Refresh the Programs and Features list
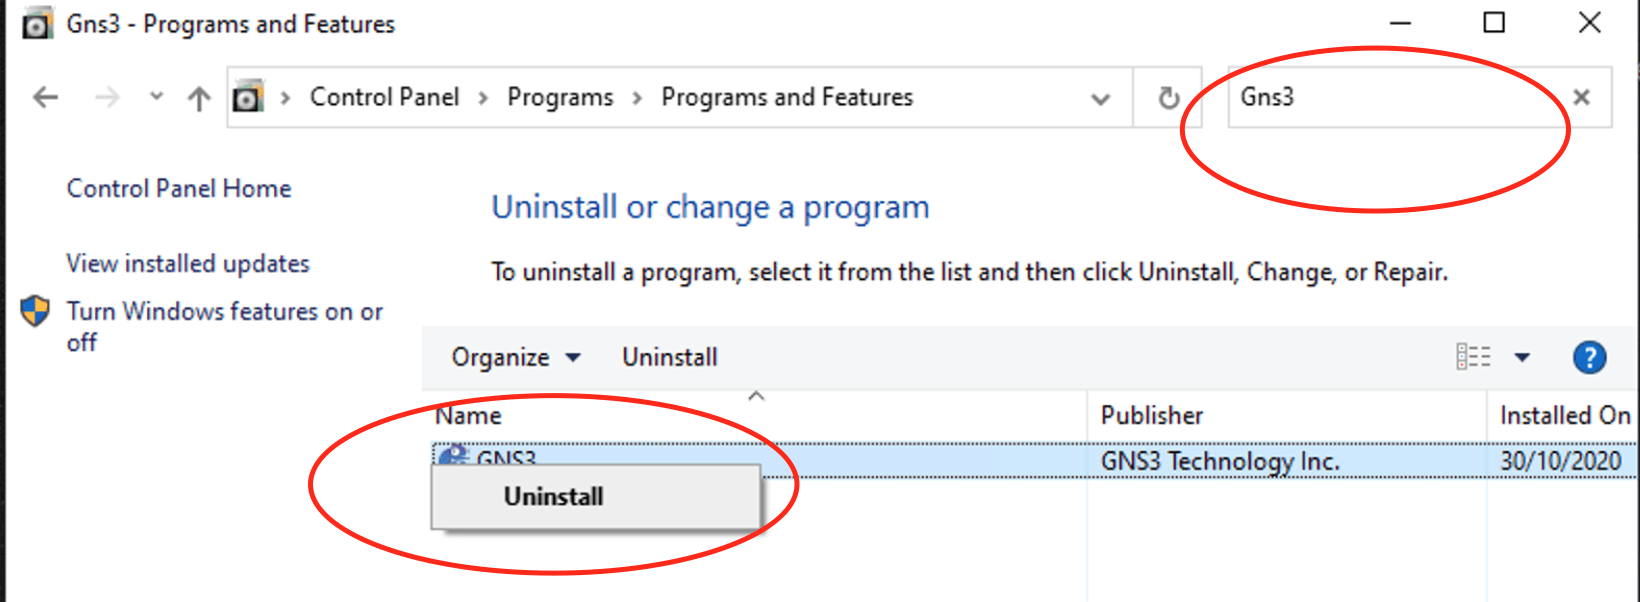This screenshot has width=1640, height=602. pyautogui.click(x=1168, y=98)
